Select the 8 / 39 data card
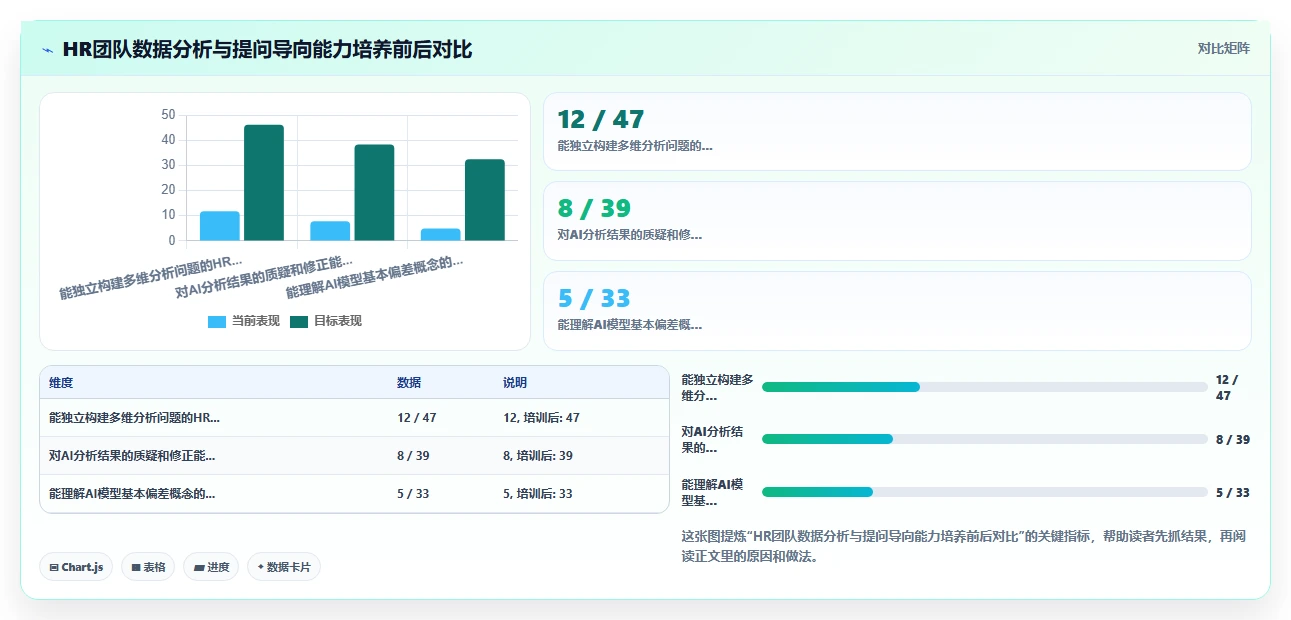 (897, 221)
